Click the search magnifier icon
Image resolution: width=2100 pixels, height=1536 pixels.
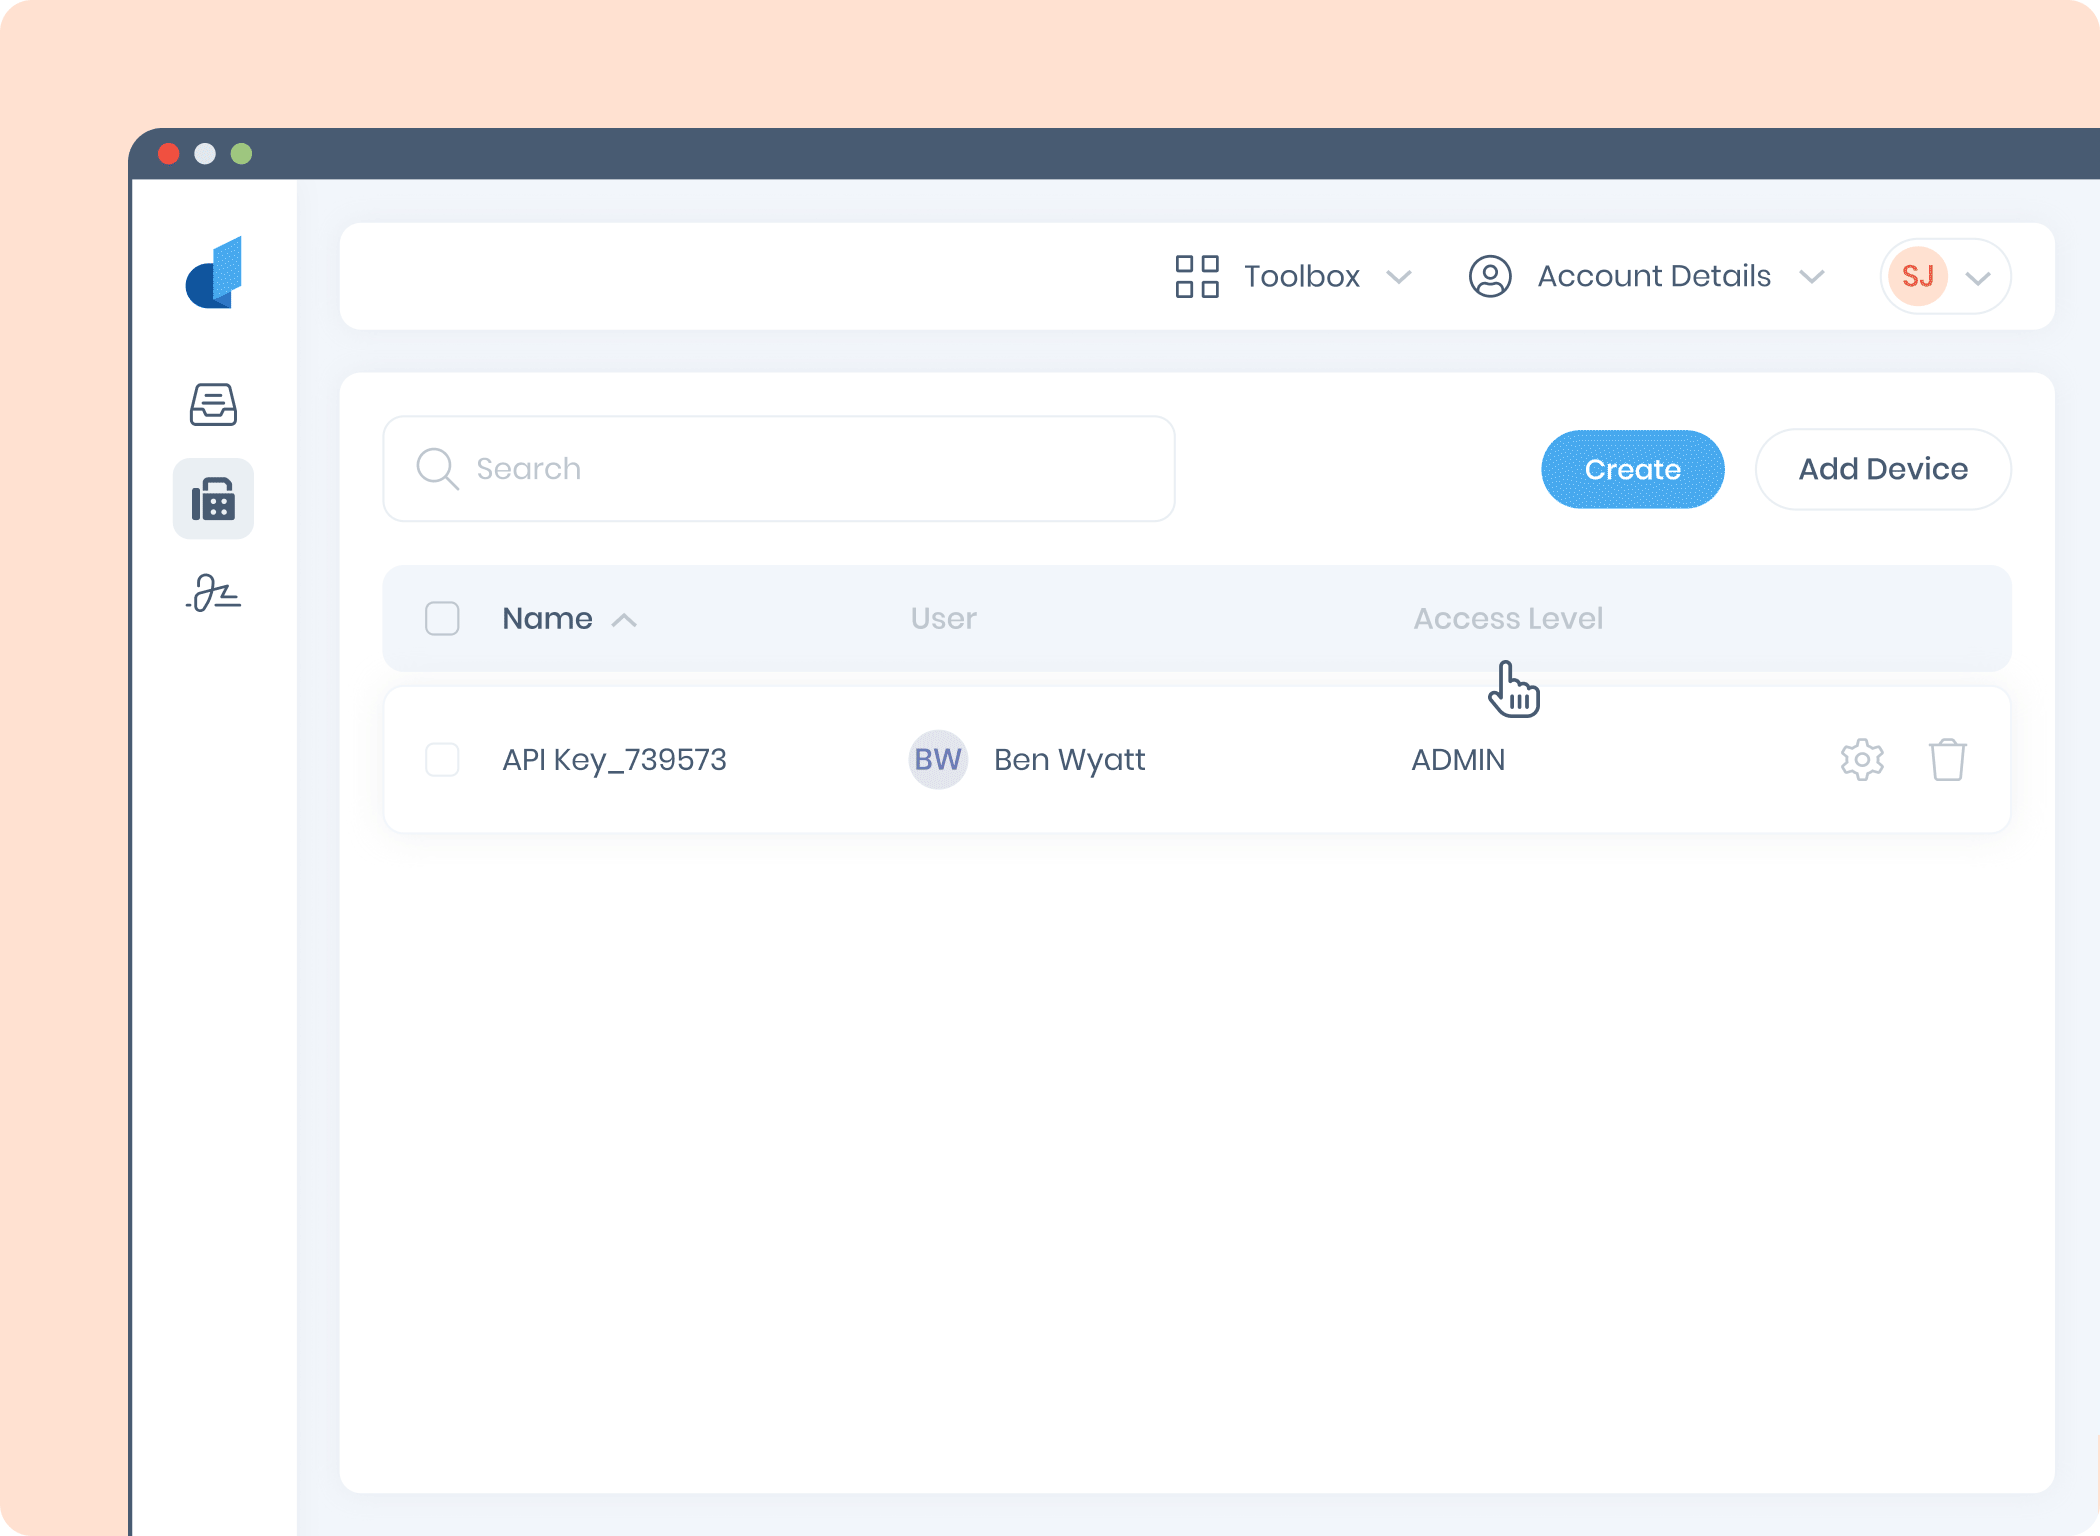[x=437, y=468]
